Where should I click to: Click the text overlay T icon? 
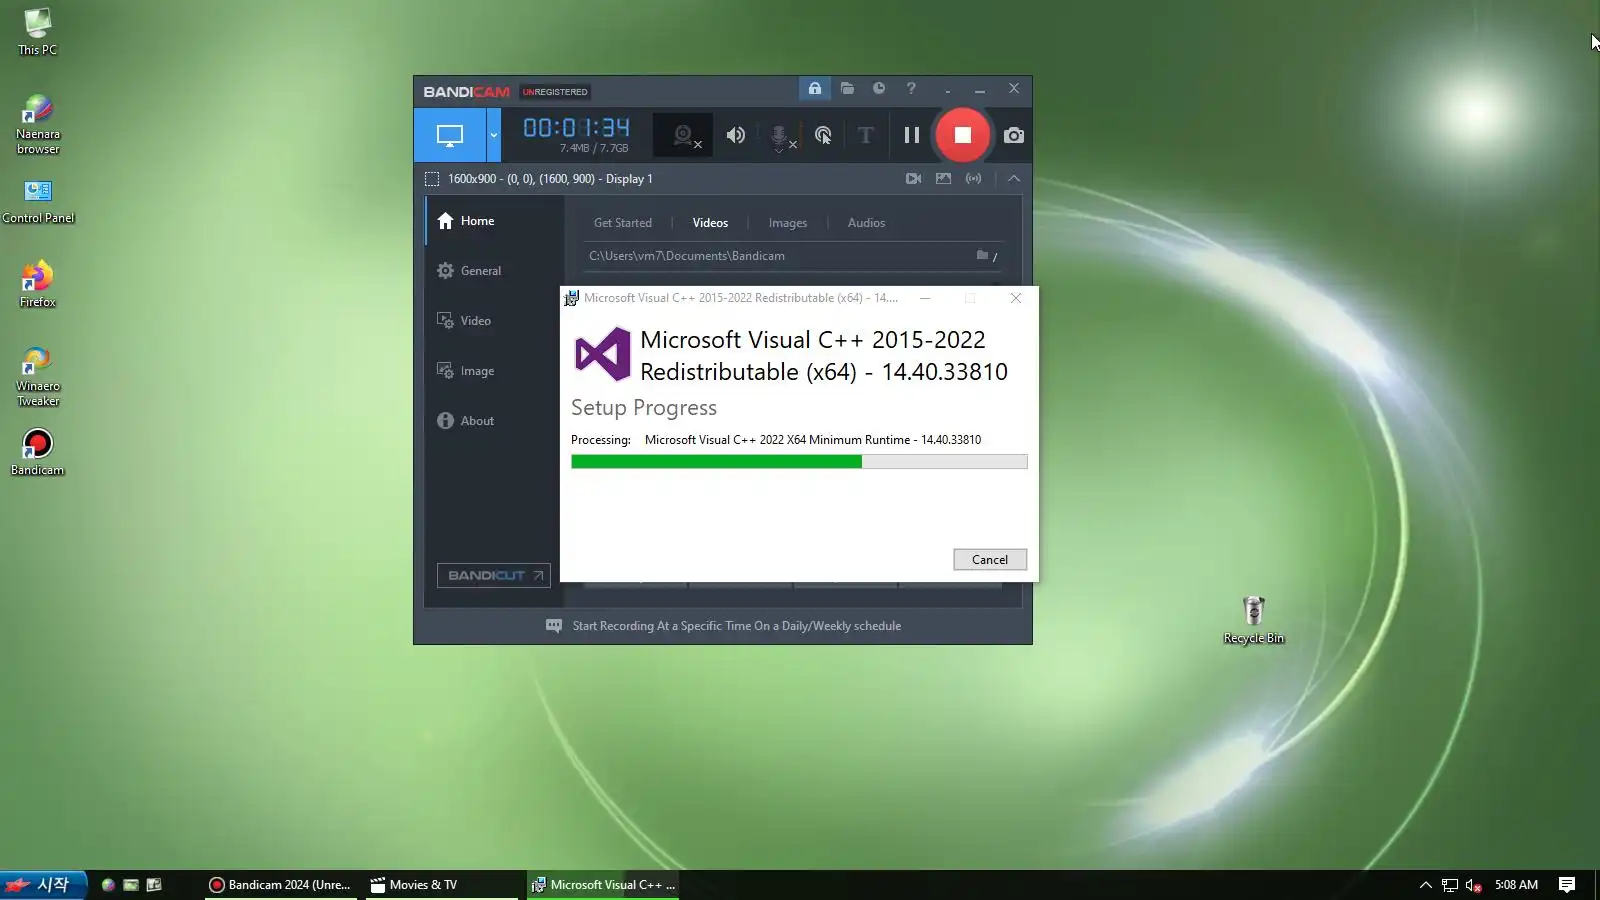tap(866, 135)
